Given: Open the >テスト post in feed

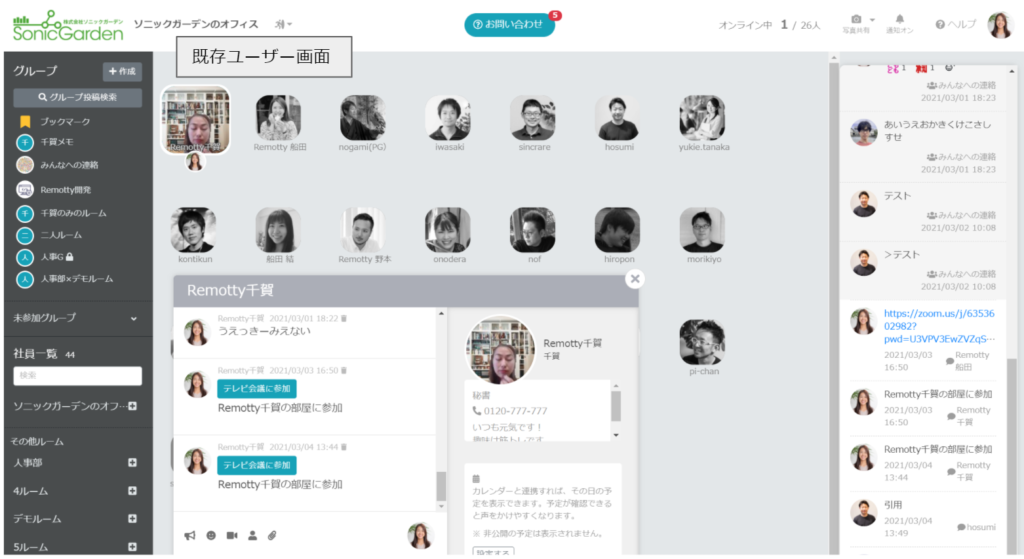Looking at the screenshot, I should point(901,255).
